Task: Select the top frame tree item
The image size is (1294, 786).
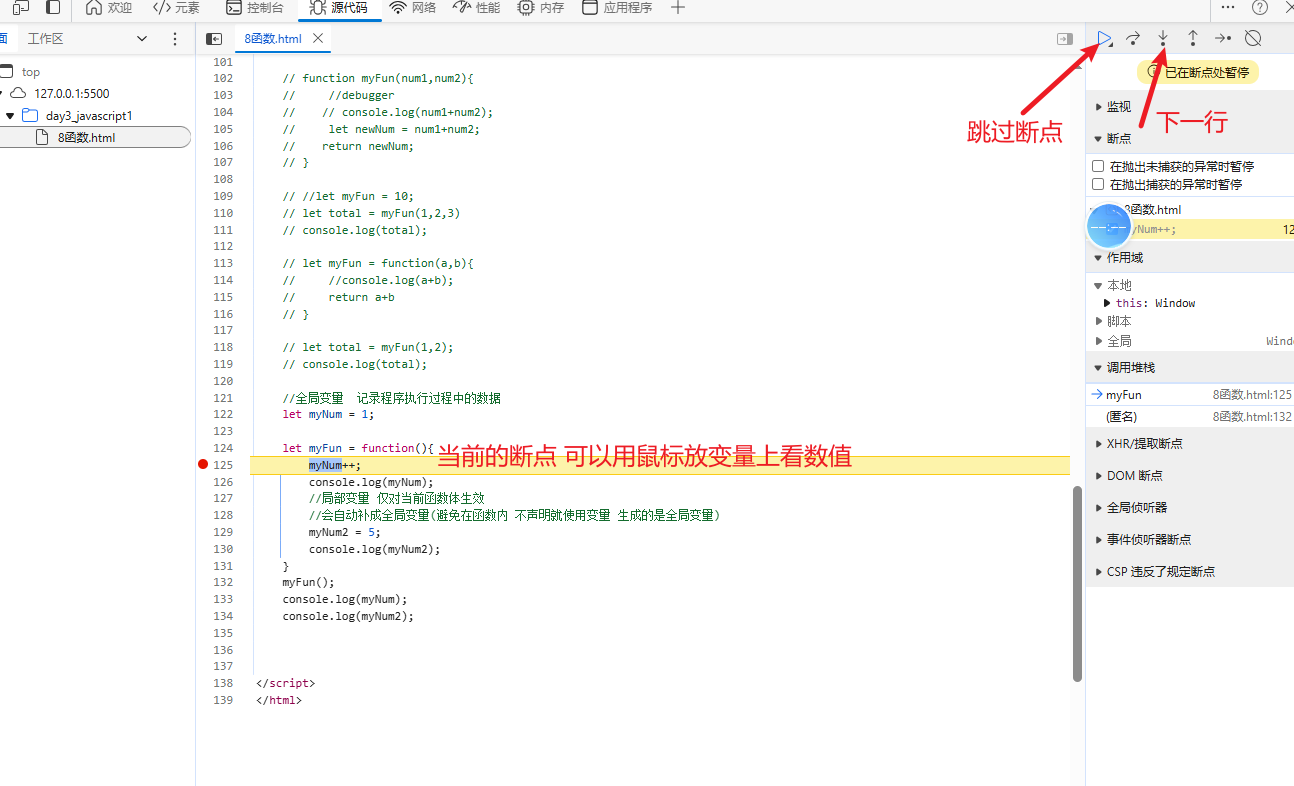Action: point(31,72)
